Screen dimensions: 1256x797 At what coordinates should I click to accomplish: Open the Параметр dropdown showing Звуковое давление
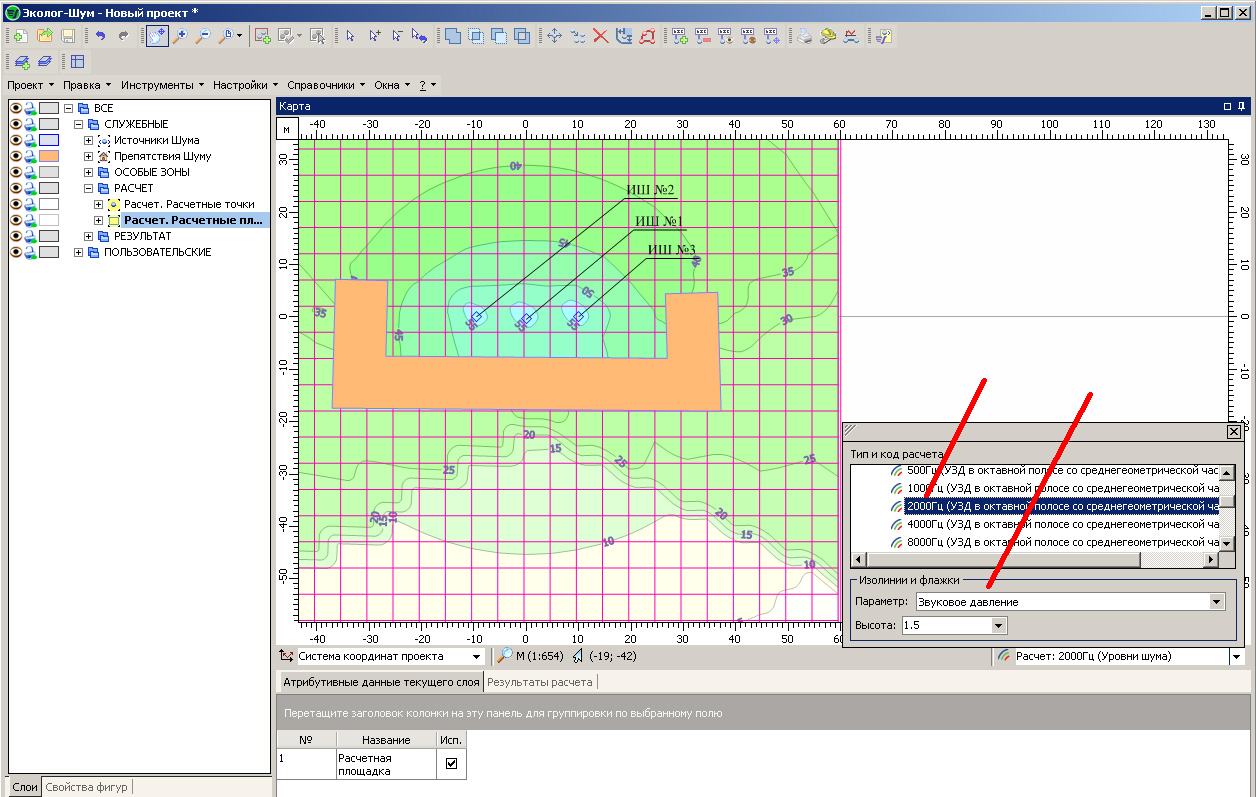1216,602
